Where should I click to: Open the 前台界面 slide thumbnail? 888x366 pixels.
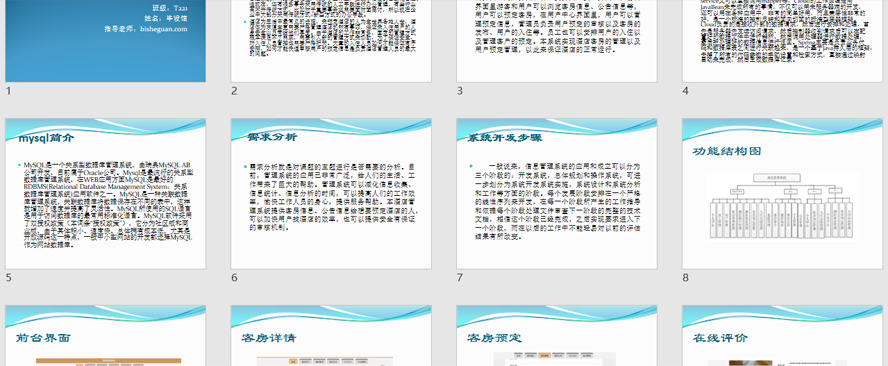tap(105, 335)
